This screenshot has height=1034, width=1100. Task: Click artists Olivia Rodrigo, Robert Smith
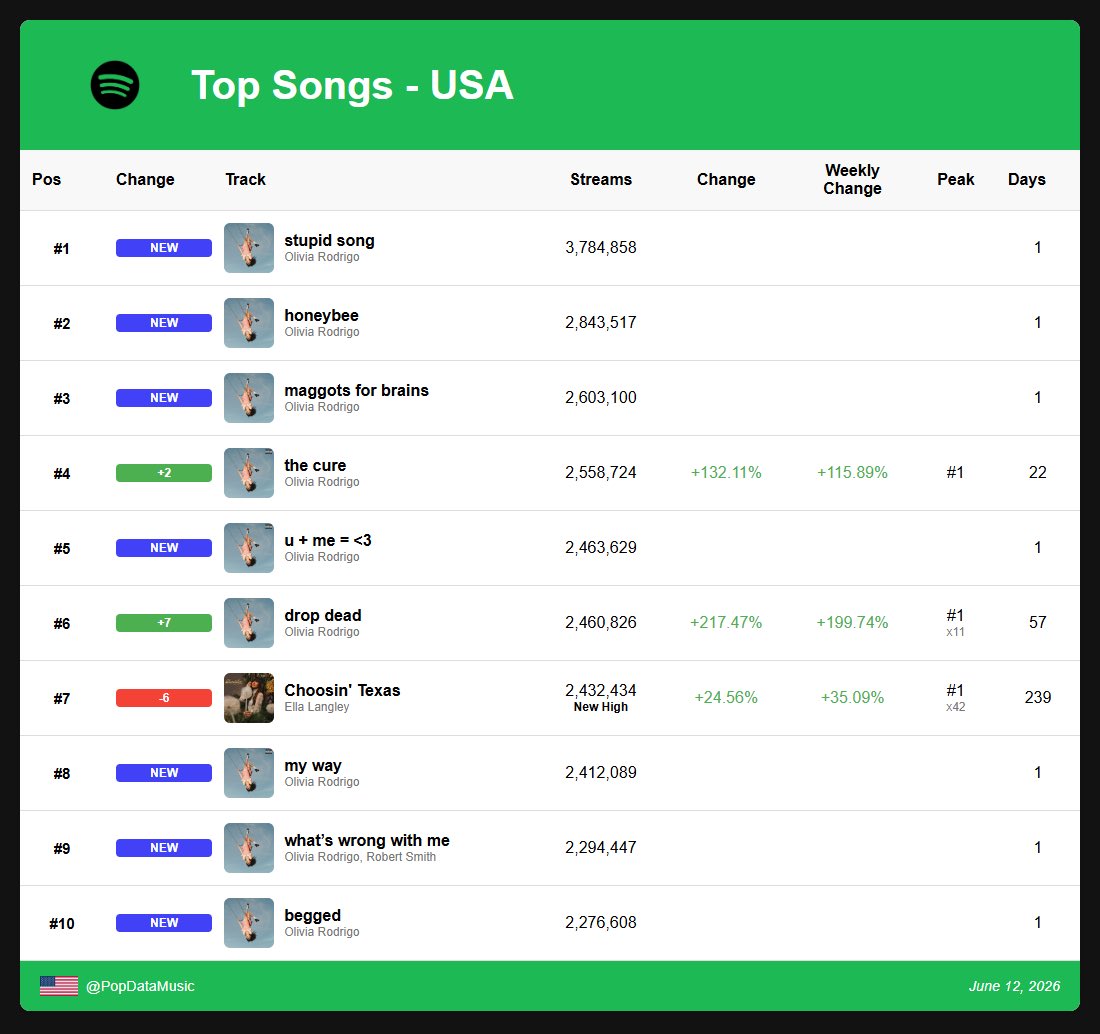(x=360, y=857)
